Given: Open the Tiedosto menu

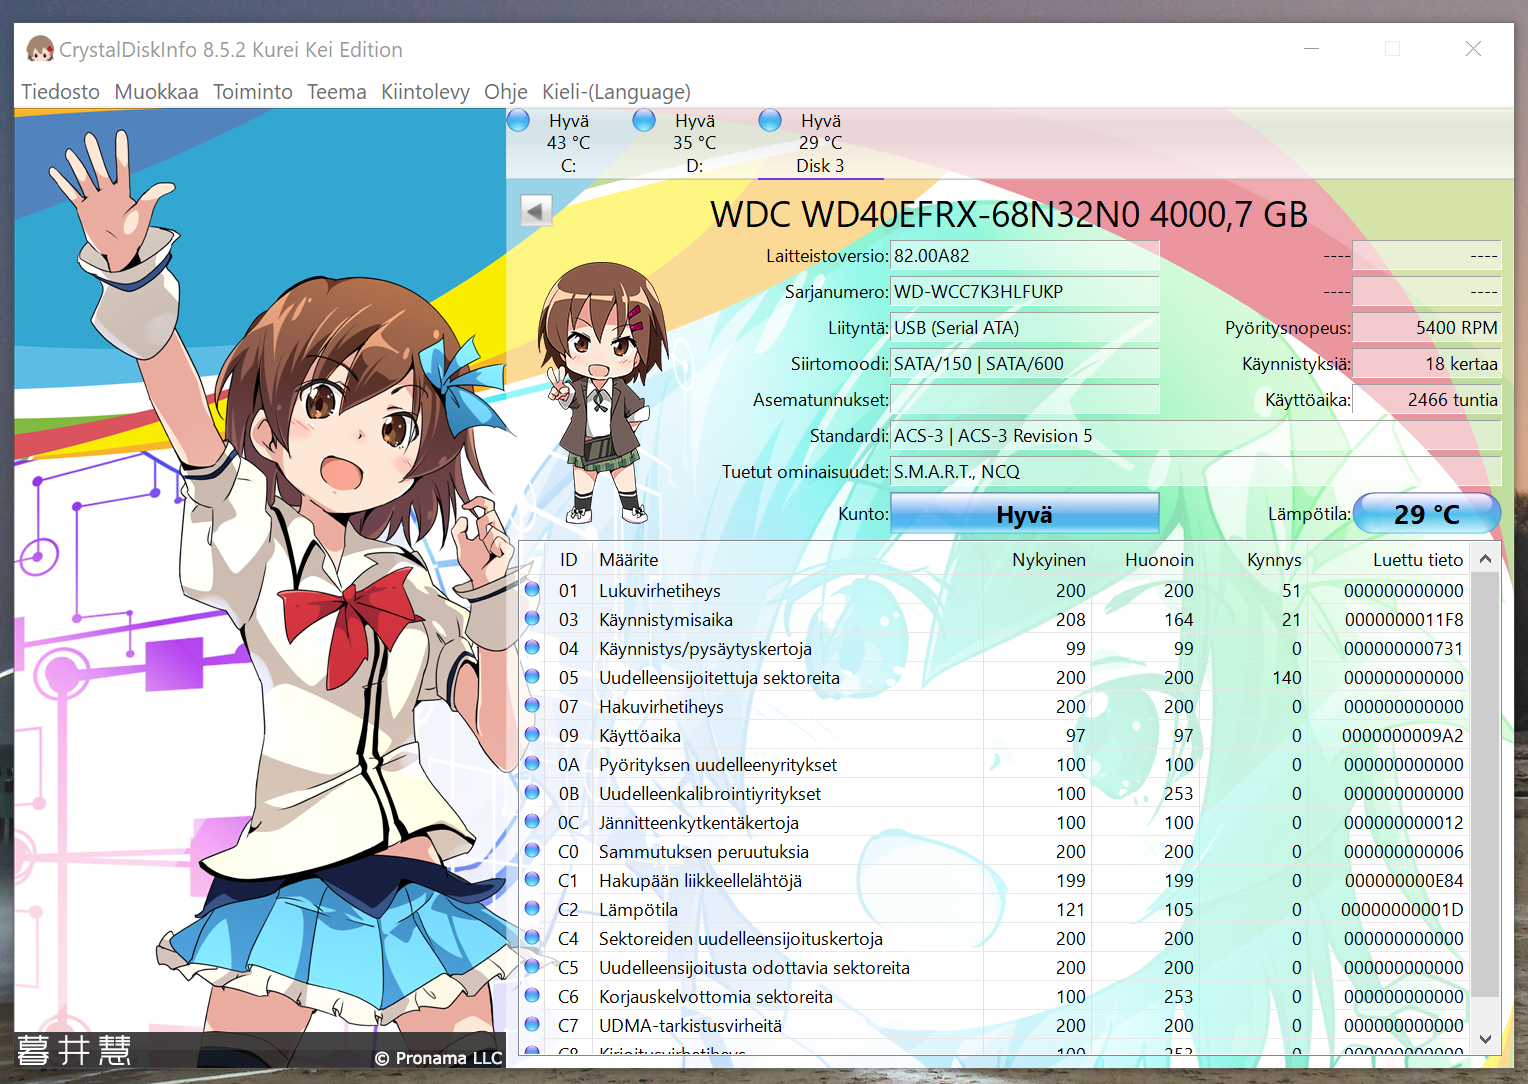Looking at the screenshot, I should click(x=61, y=92).
